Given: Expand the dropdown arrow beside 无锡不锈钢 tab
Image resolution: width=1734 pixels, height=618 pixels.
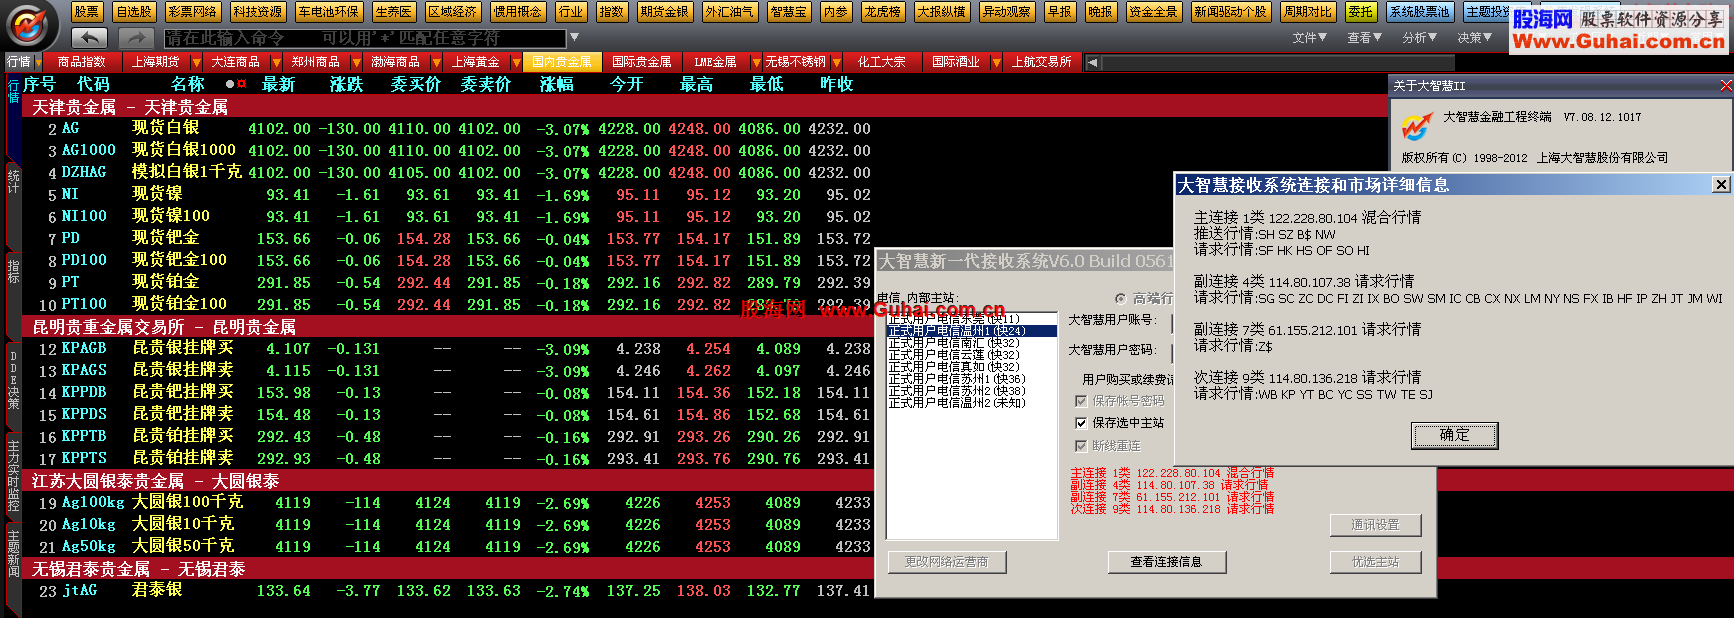Looking at the screenshot, I should coord(836,62).
